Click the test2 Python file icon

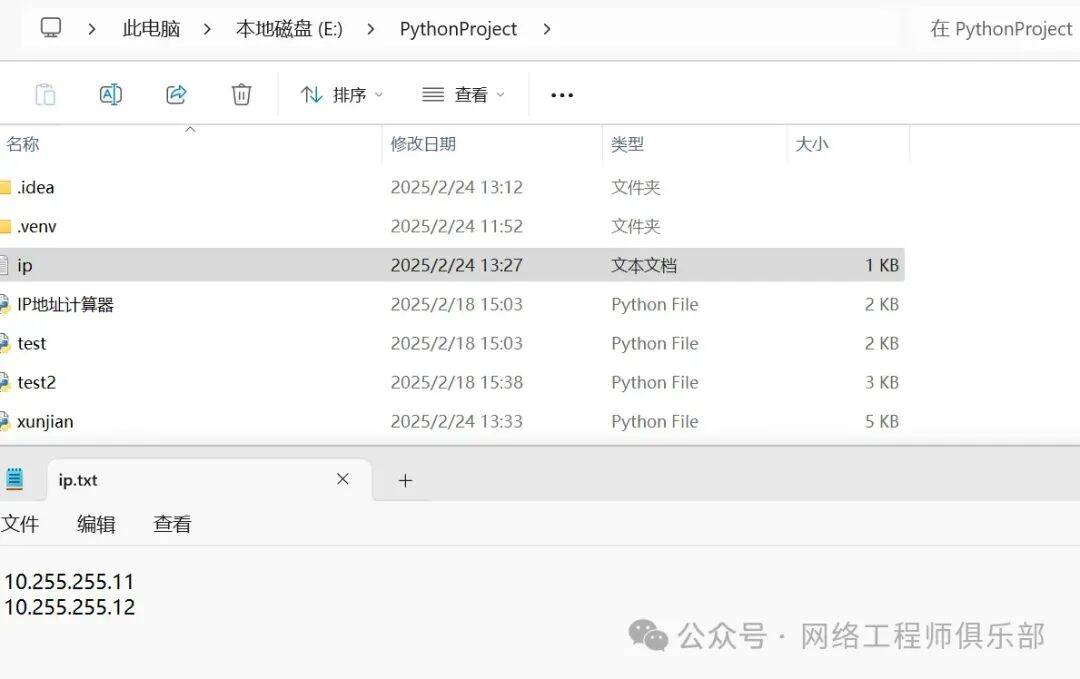5,382
